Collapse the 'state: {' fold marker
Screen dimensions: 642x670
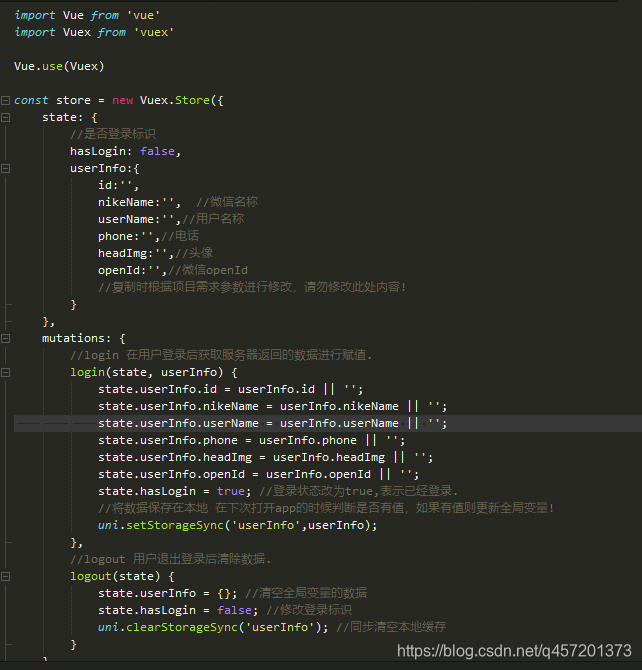pyautogui.click(x=6, y=118)
